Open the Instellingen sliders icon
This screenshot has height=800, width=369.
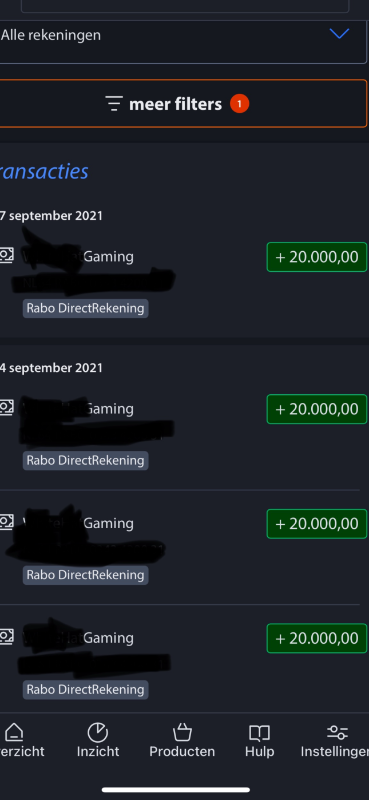coord(337,733)
